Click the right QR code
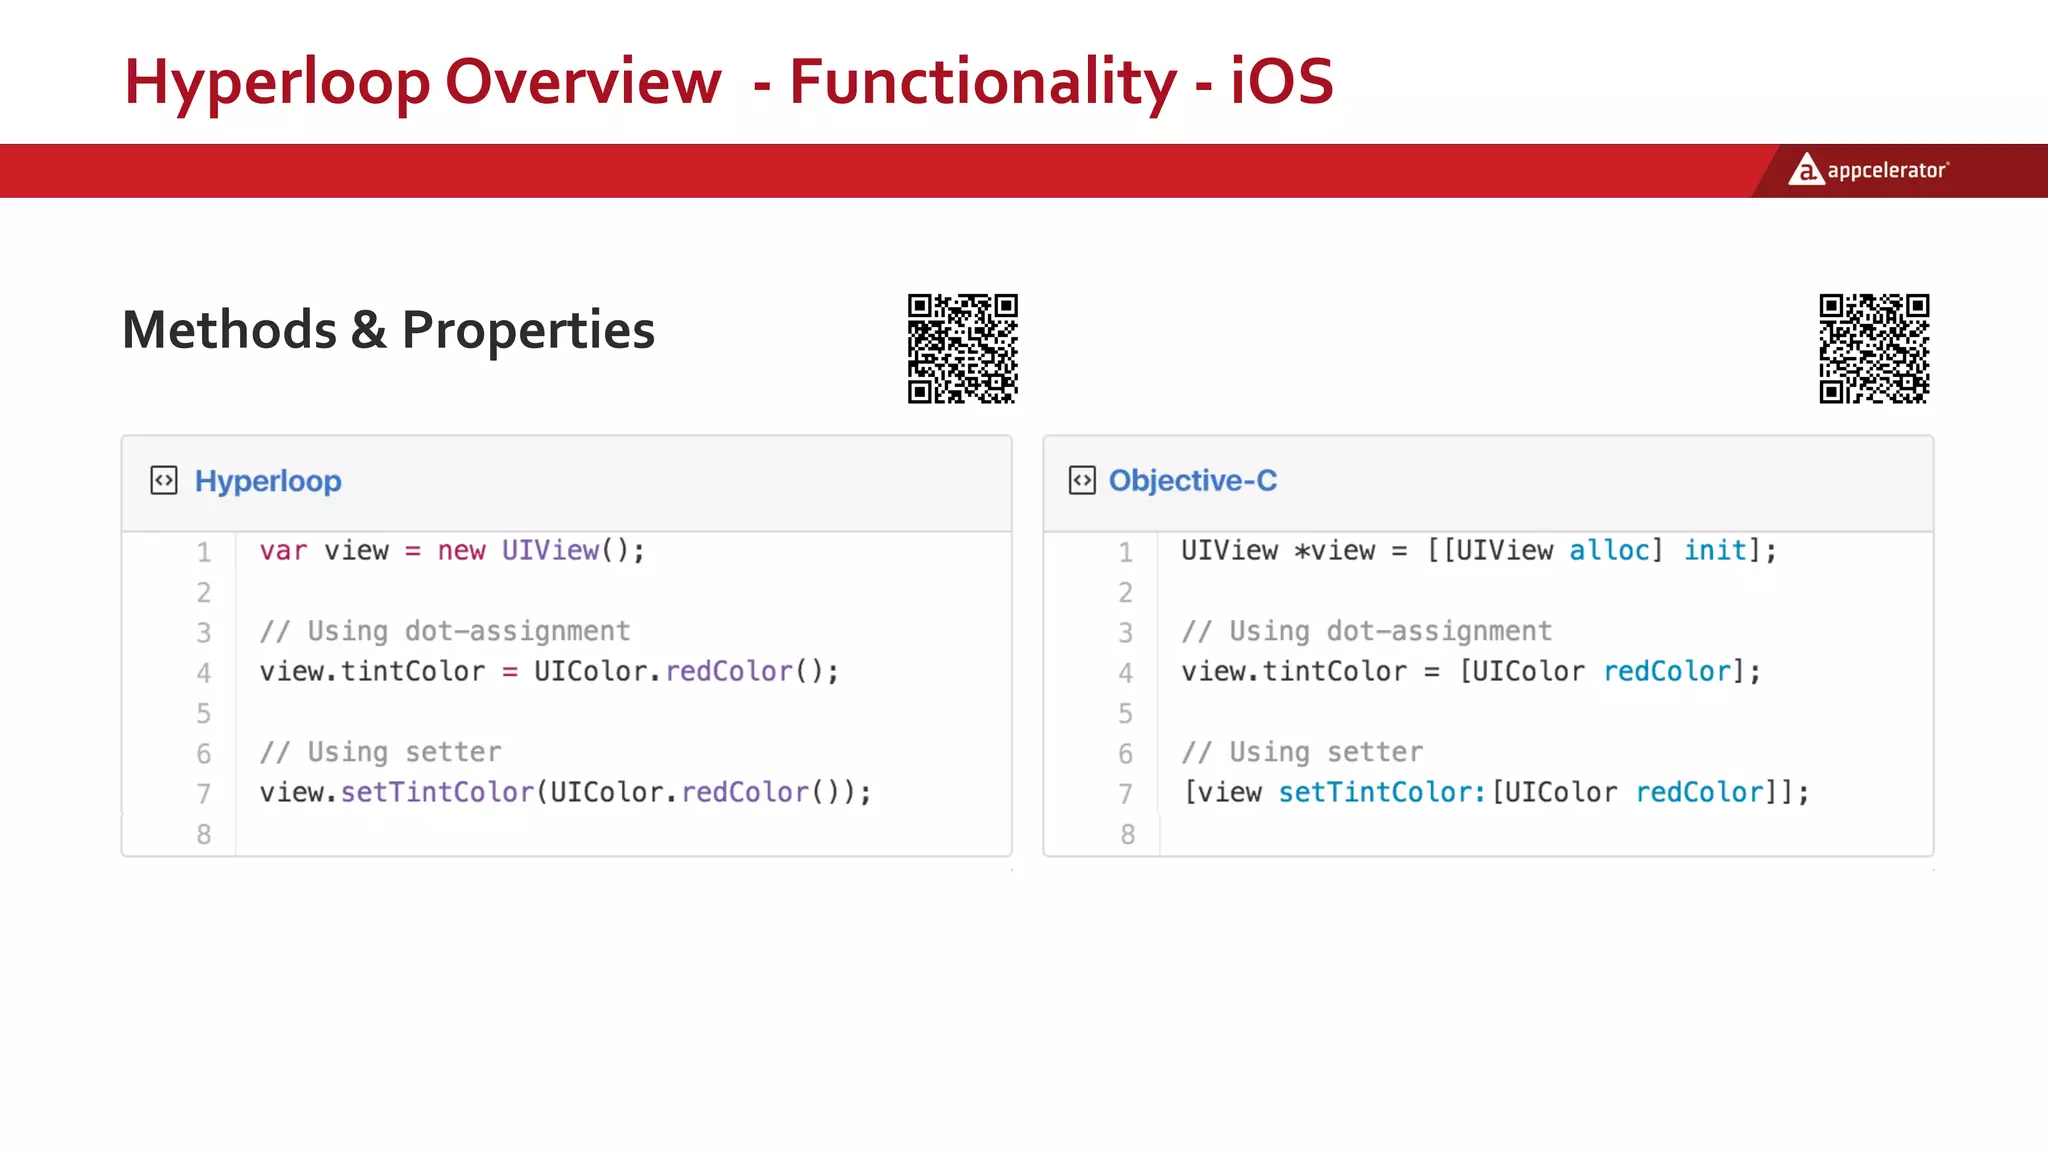 click(1874, 348)
